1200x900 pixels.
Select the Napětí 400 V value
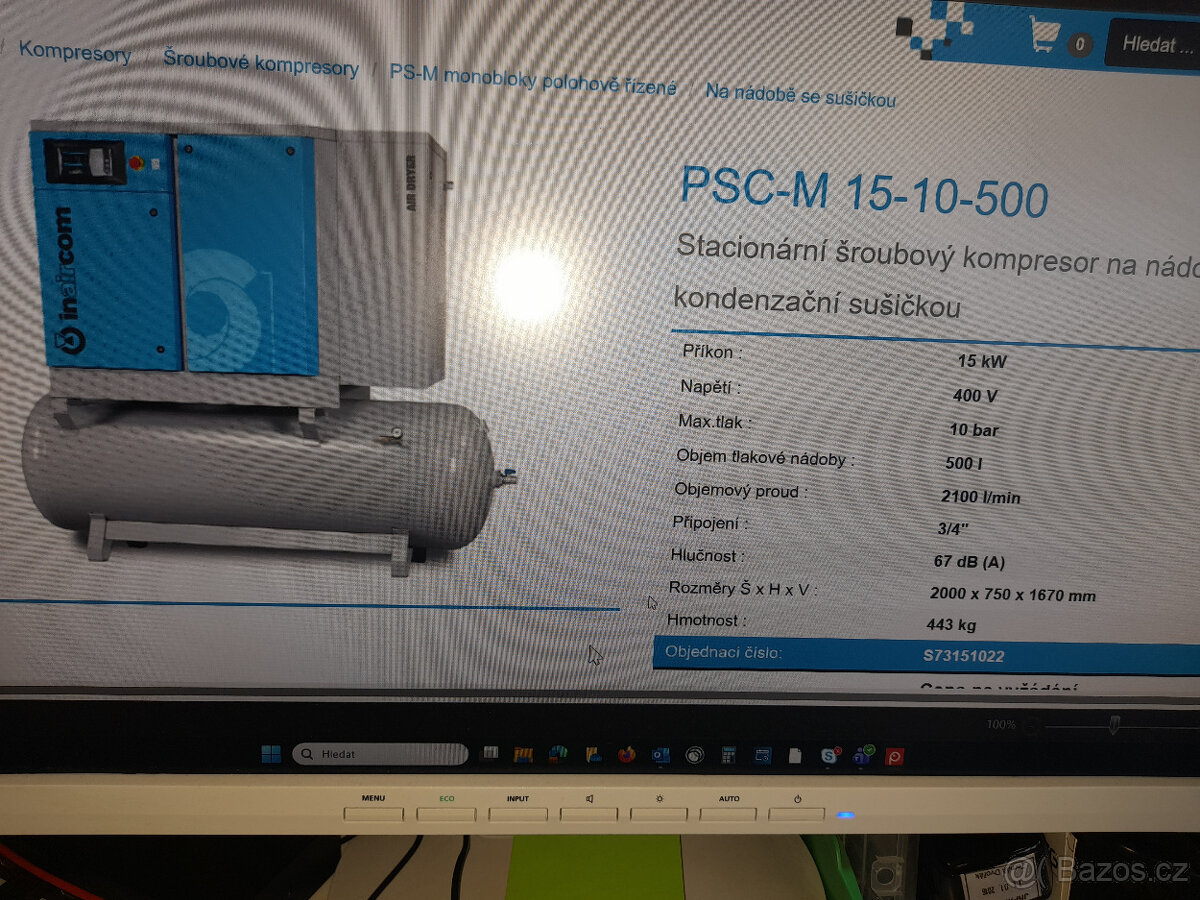pos(974,396)
